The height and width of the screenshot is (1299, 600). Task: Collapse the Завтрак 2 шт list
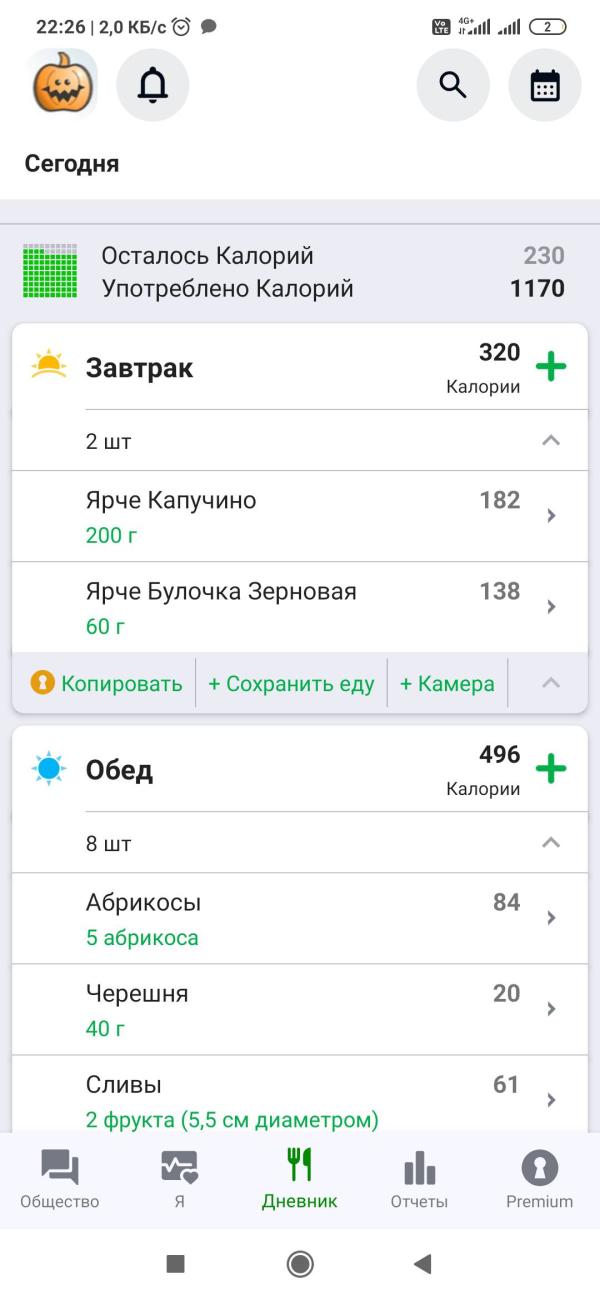550,440
